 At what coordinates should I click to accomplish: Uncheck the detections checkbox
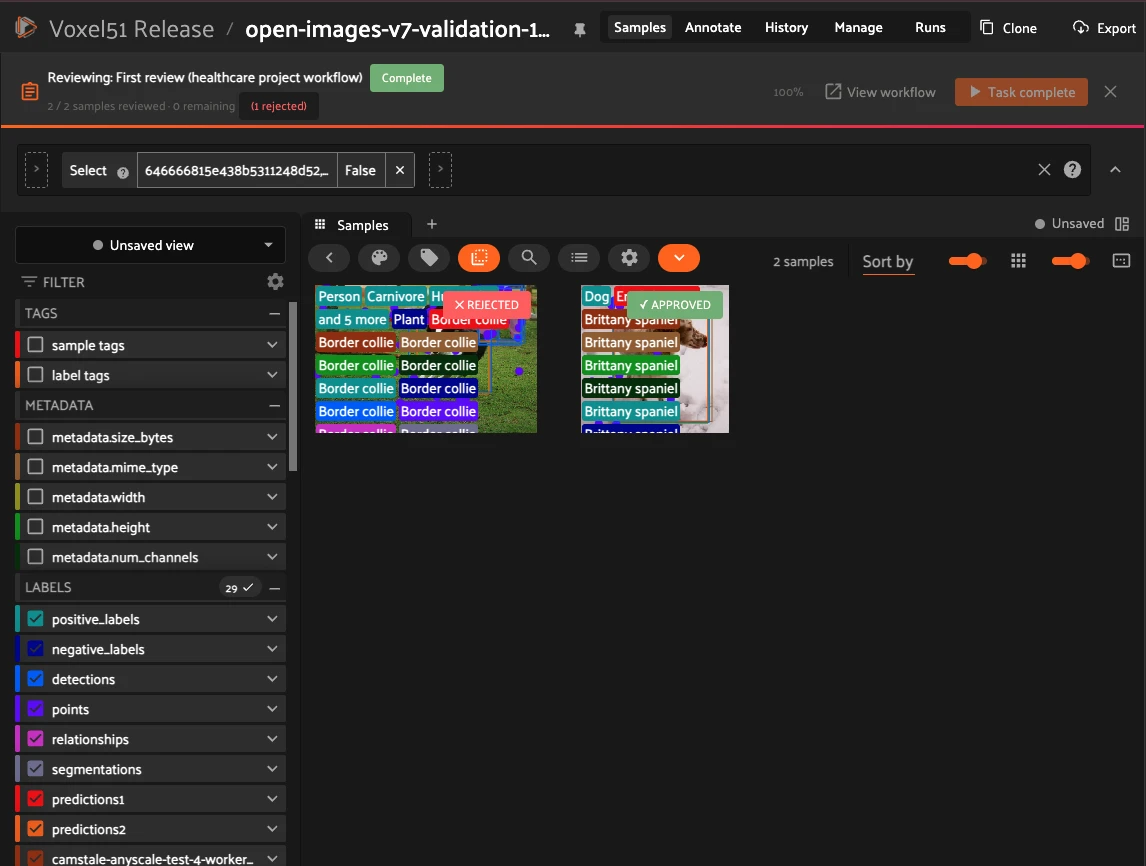click(x=35, y=679)
